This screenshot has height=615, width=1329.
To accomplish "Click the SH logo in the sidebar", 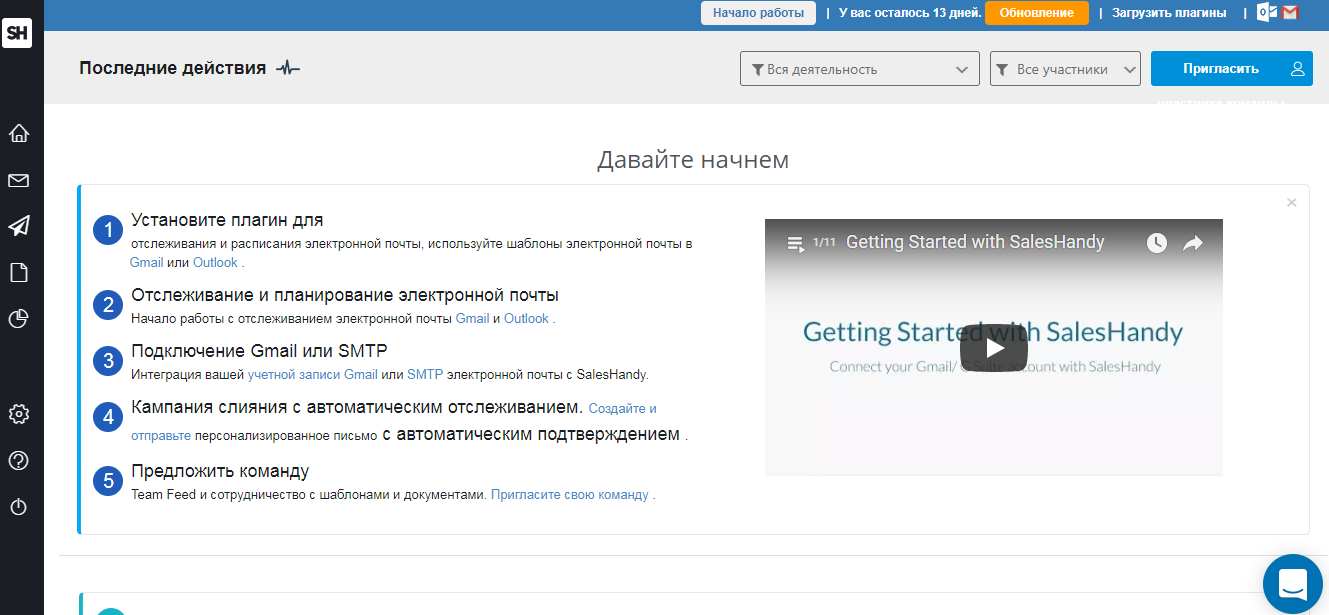I will point(17,33).
